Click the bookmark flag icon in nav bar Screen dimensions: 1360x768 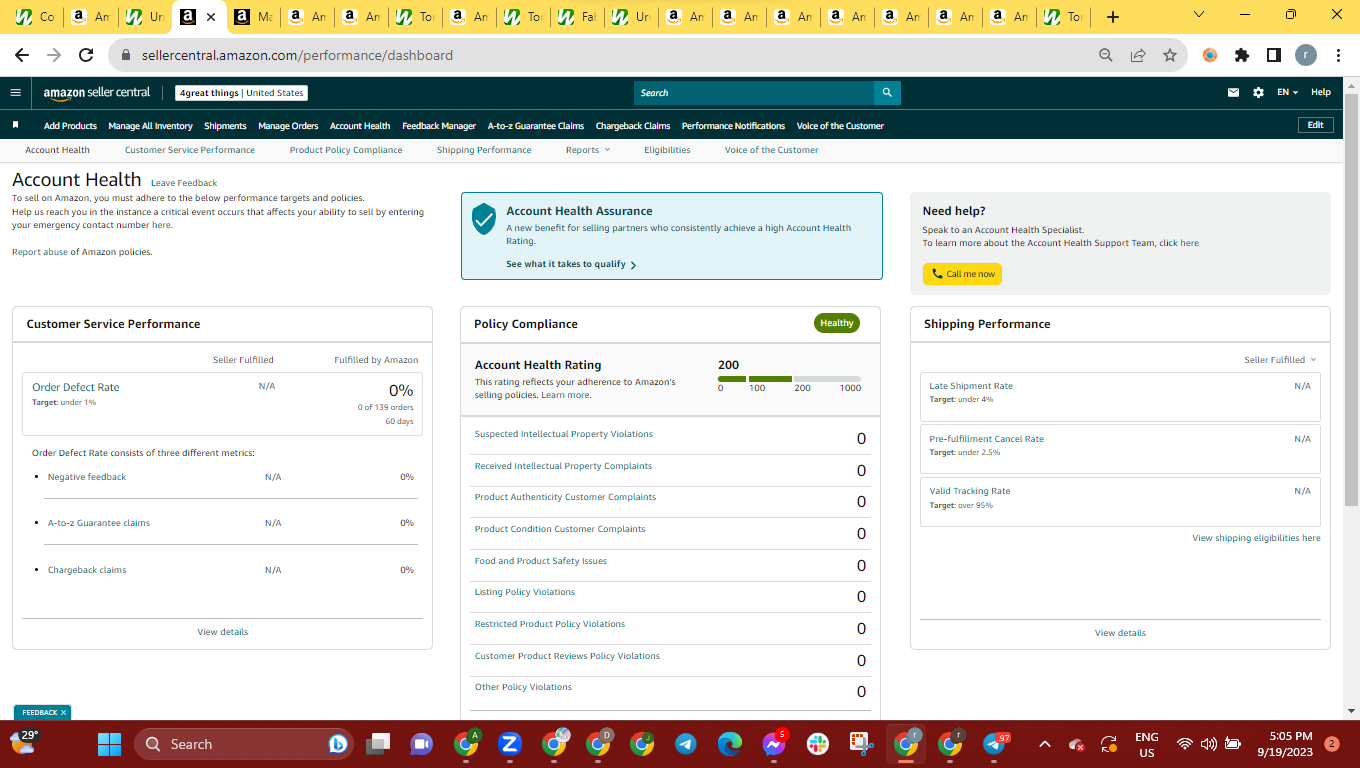(x=16, y=125)
